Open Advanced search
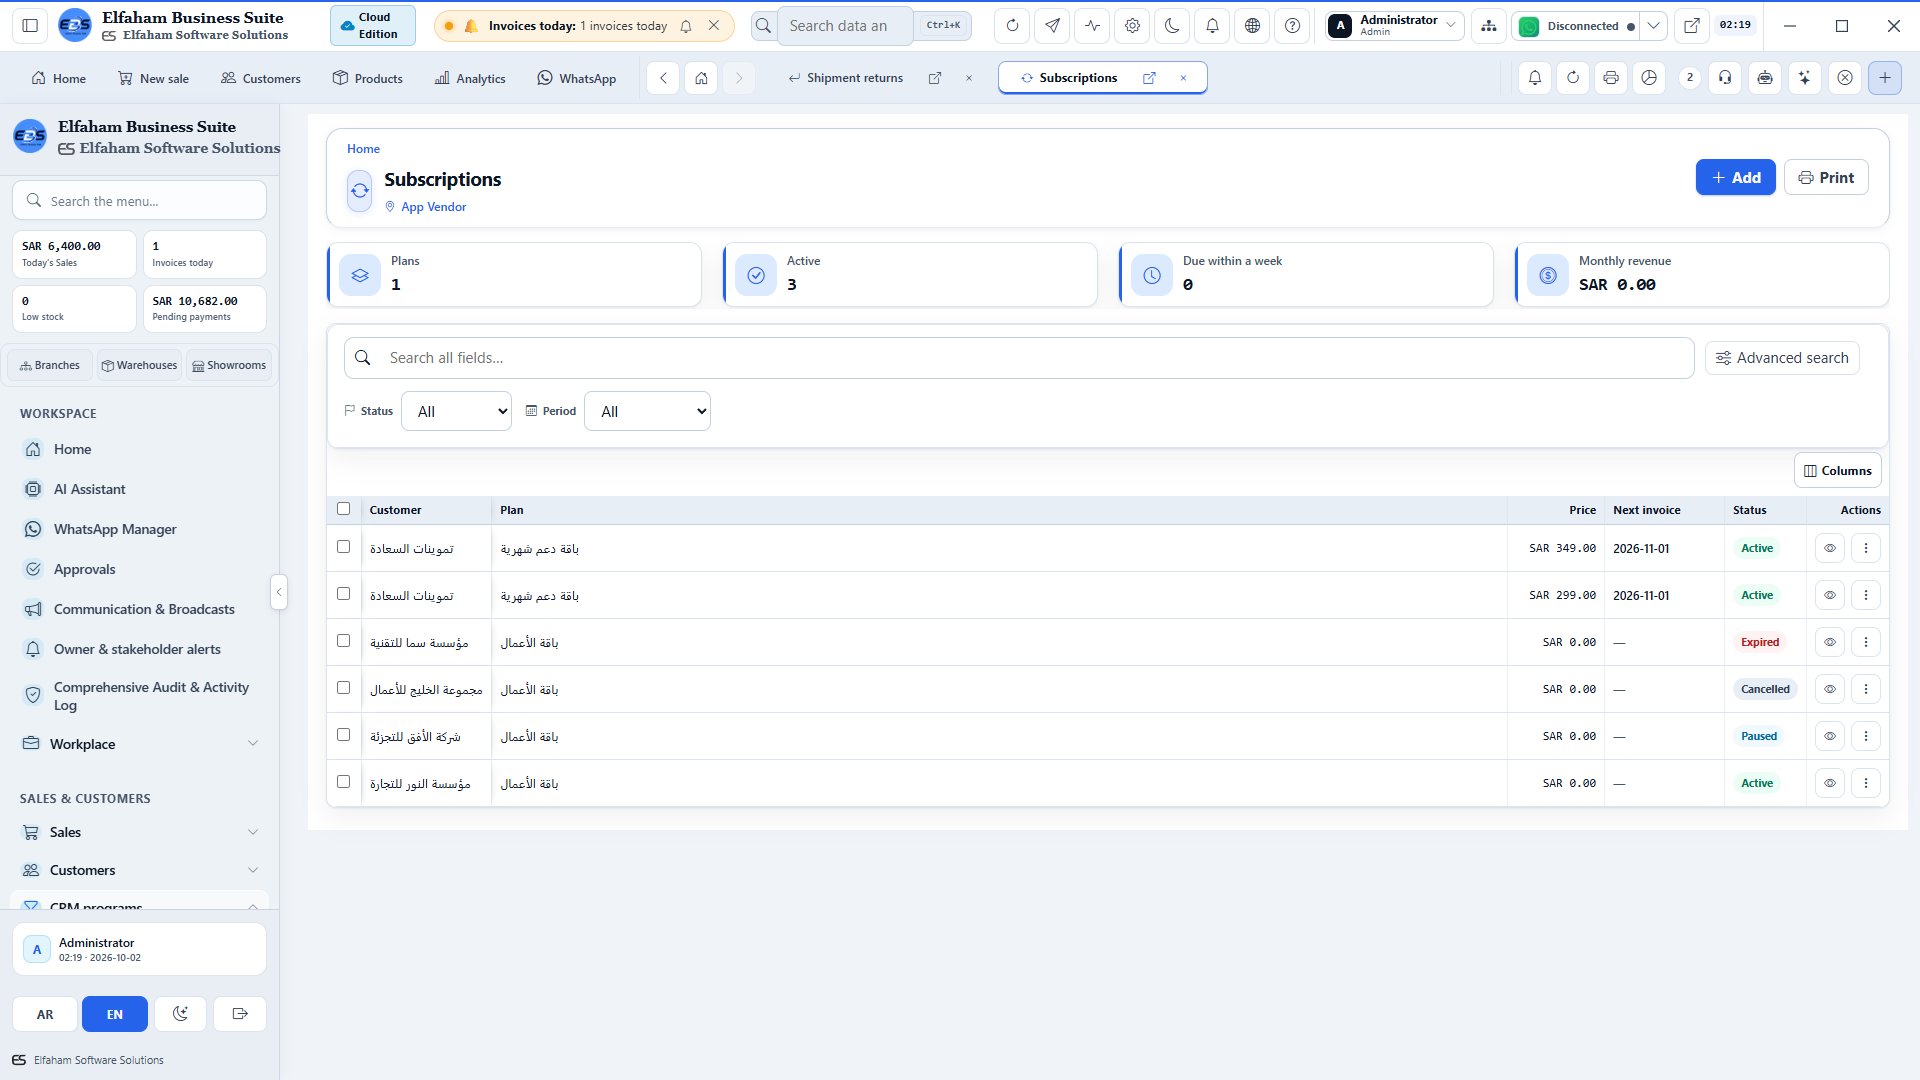The width and height of the screenshot is (1920, 1080). tap(1782, 358)
